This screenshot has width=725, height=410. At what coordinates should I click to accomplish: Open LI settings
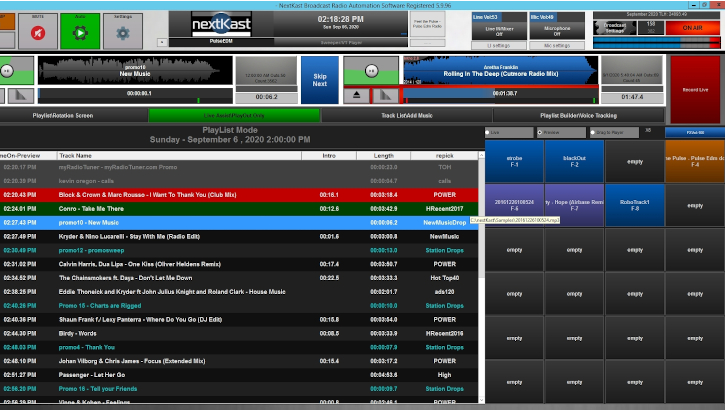pos(499,45)
